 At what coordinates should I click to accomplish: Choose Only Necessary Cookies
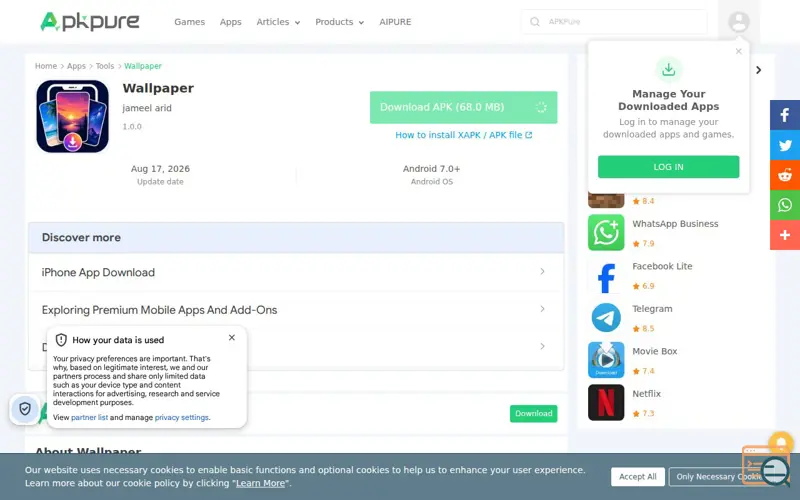(x=719, y=477)
